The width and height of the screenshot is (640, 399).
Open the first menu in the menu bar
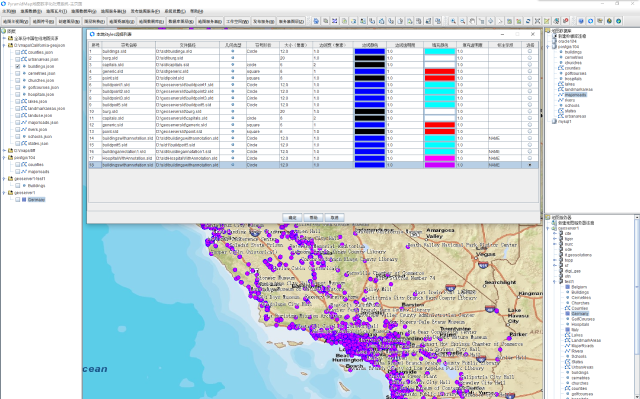[9, 11]
